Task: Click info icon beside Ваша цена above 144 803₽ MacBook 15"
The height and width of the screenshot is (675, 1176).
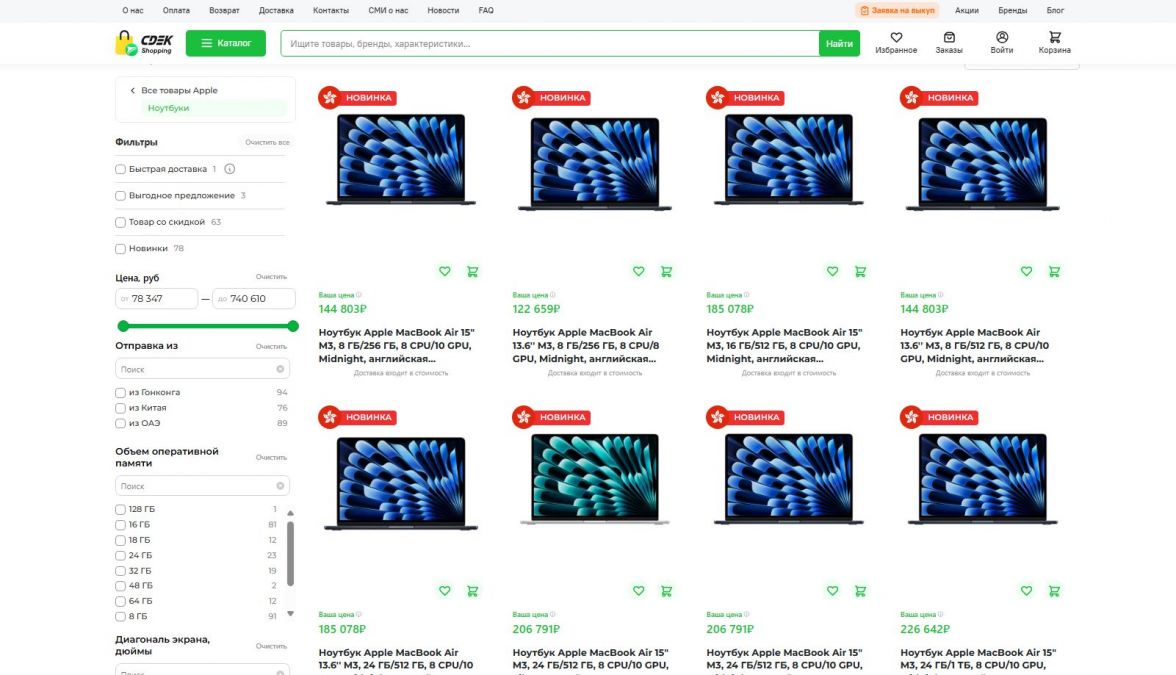Action: [358, 295]
